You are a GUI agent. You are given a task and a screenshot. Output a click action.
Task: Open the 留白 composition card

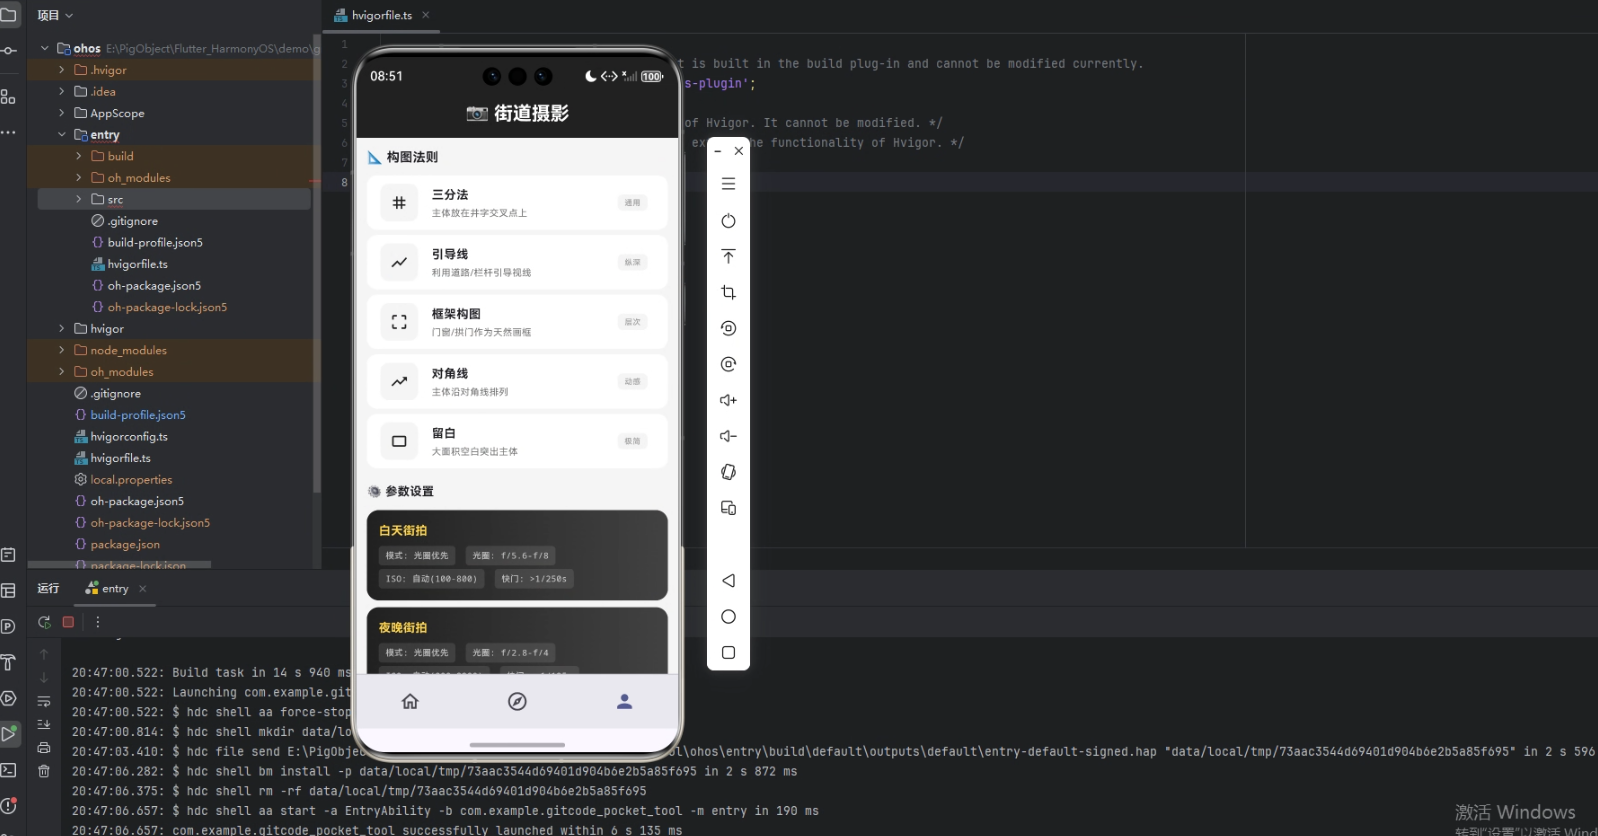pos(517,441)
